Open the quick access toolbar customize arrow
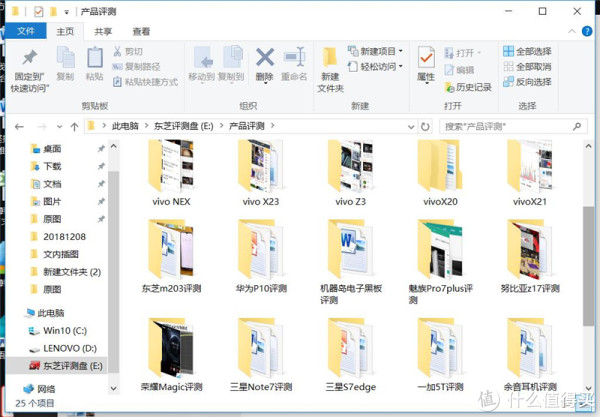 (67, 12)
